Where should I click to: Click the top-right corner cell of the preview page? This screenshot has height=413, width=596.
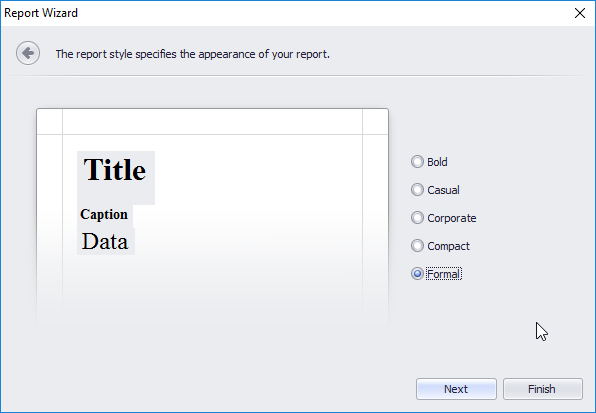[x=375, y=122]
